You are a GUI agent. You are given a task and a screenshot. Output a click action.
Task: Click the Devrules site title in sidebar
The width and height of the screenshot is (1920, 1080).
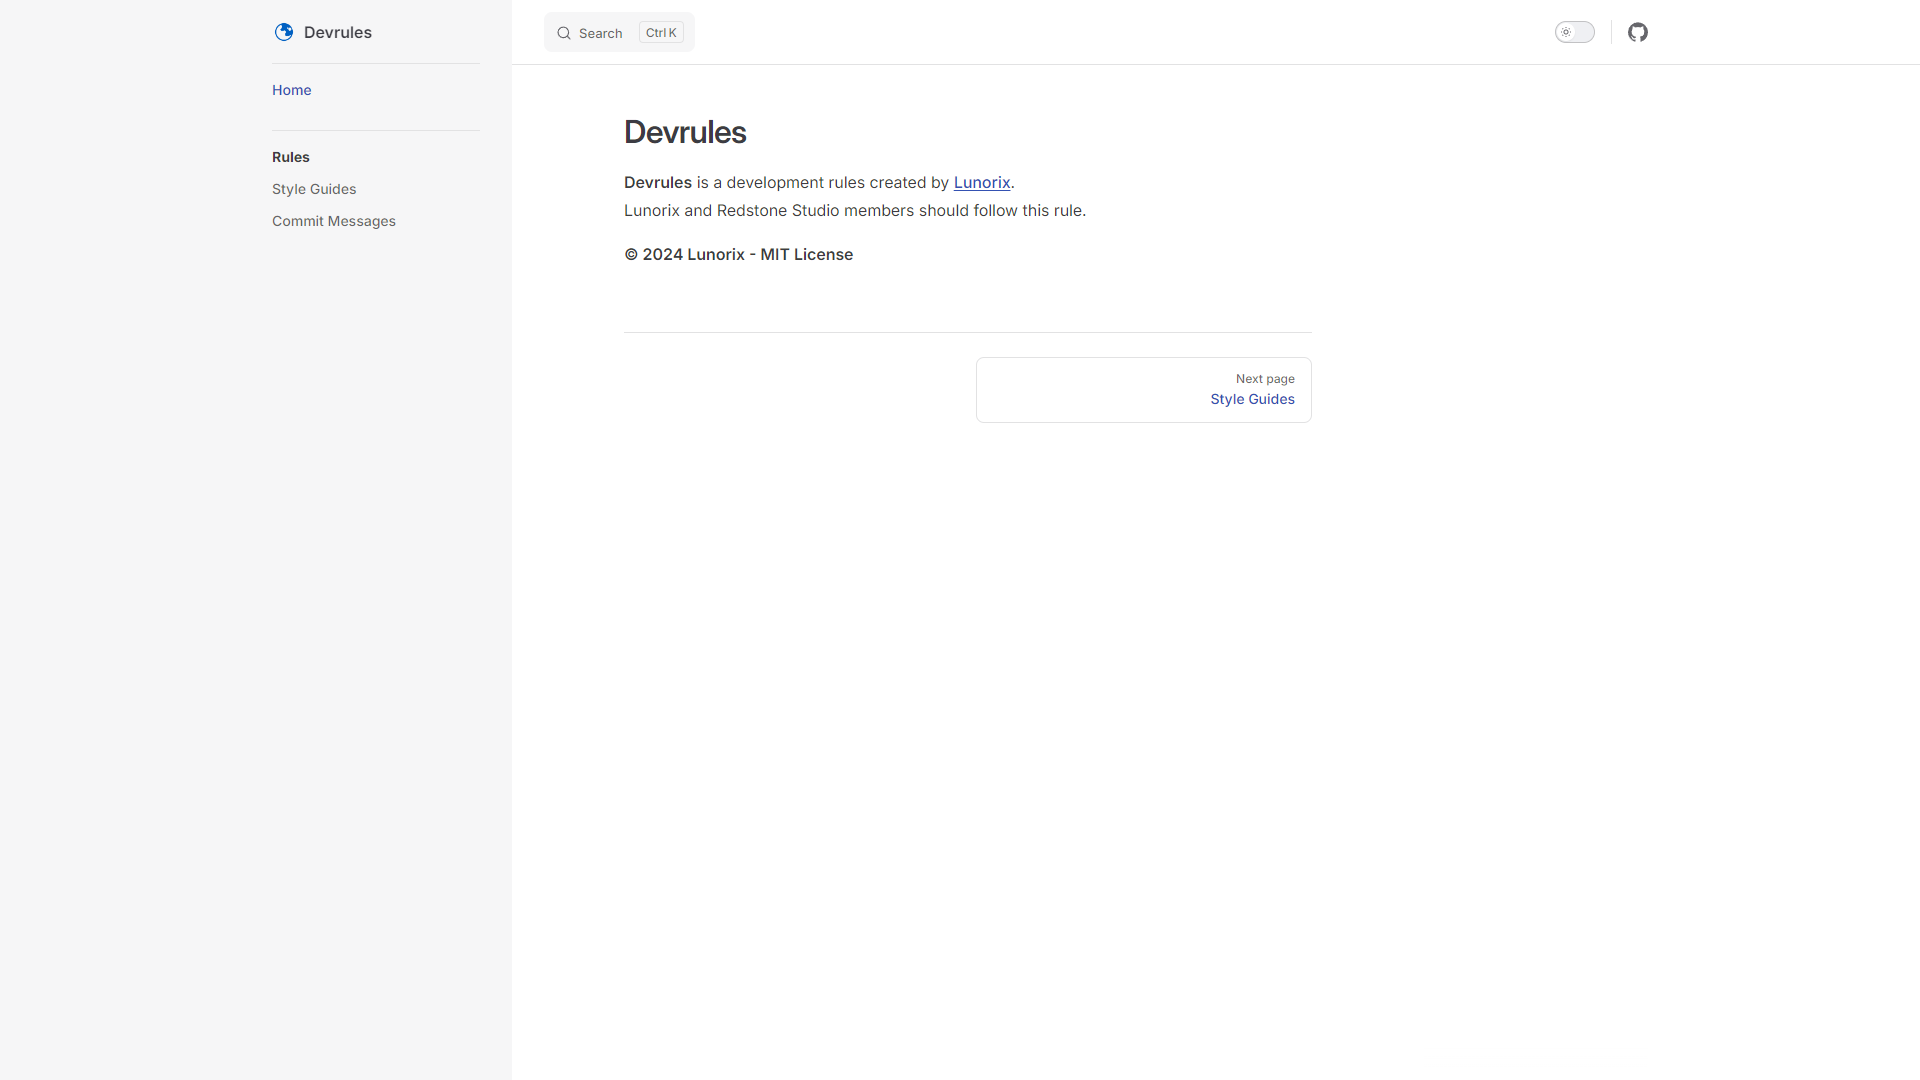tap(338, 32)
